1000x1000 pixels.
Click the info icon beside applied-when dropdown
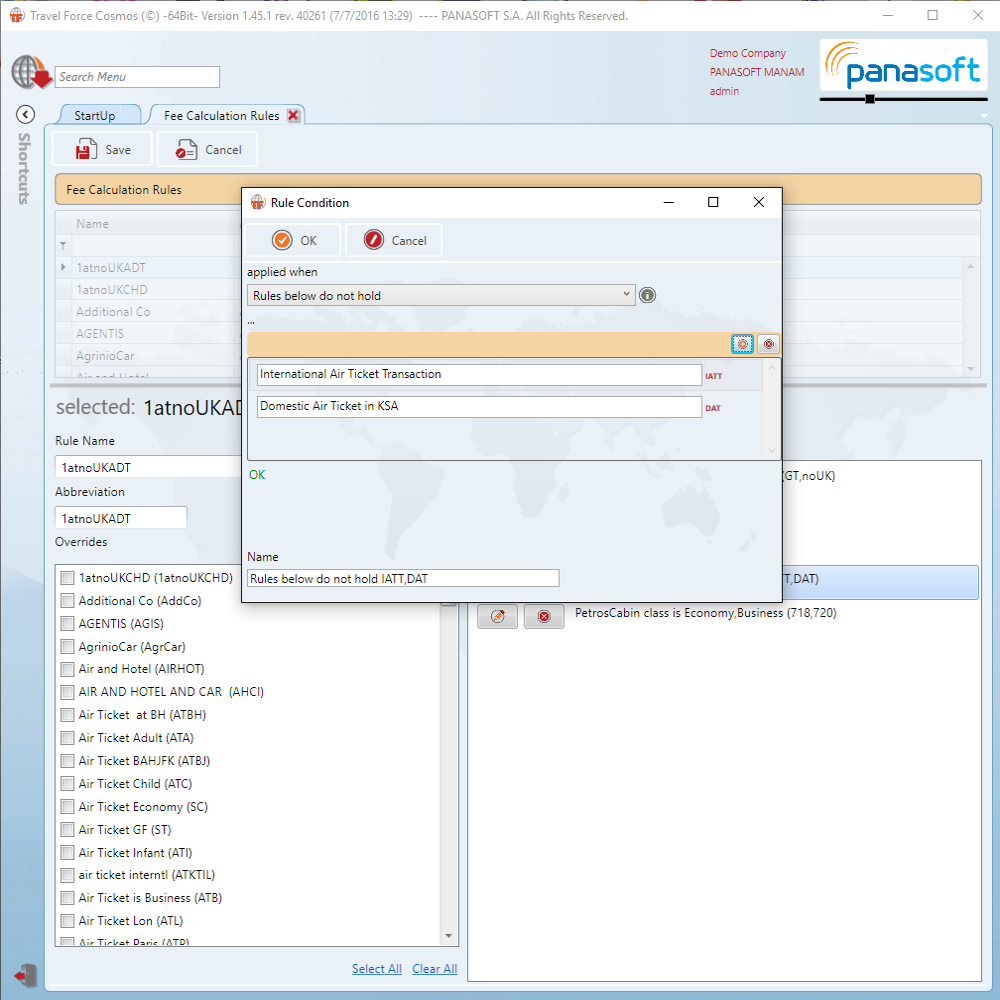coord(647,295)
